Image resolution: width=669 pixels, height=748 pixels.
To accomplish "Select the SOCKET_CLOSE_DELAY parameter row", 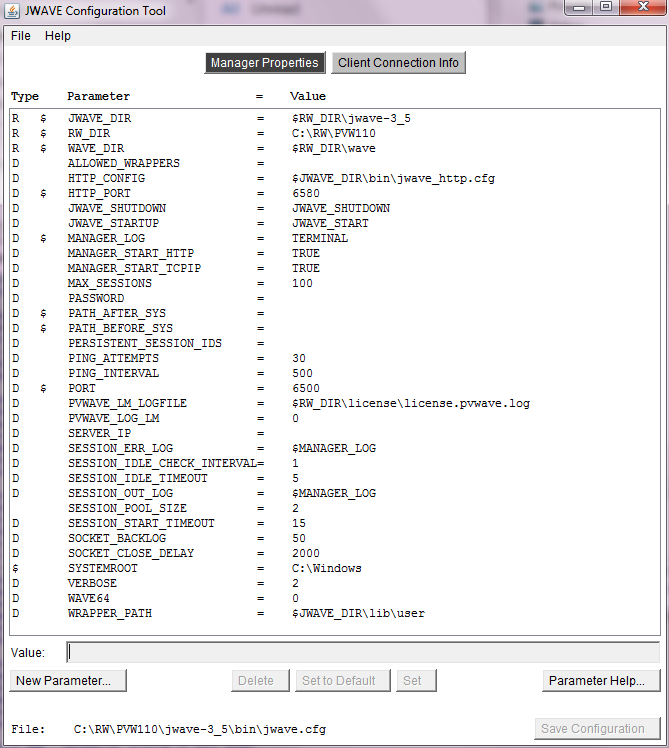I will click(131, 553).
